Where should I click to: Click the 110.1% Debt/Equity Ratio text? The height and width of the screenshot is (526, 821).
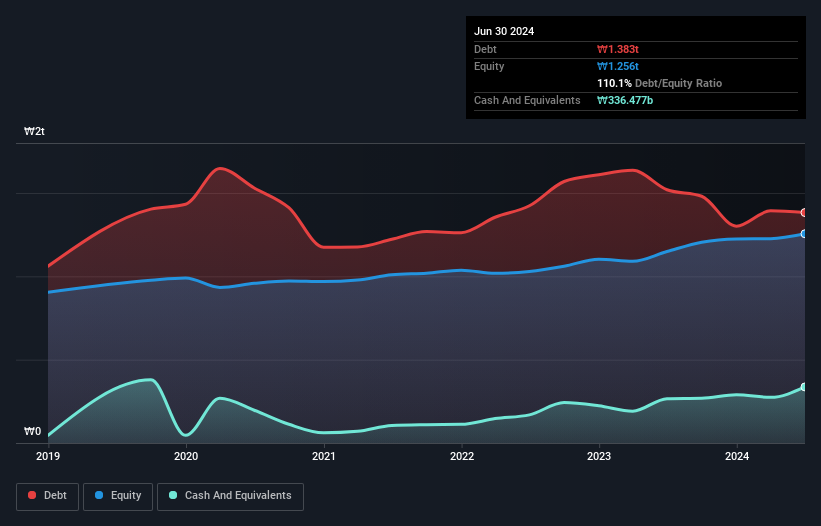pyautogui.click(x=659, y=83)
